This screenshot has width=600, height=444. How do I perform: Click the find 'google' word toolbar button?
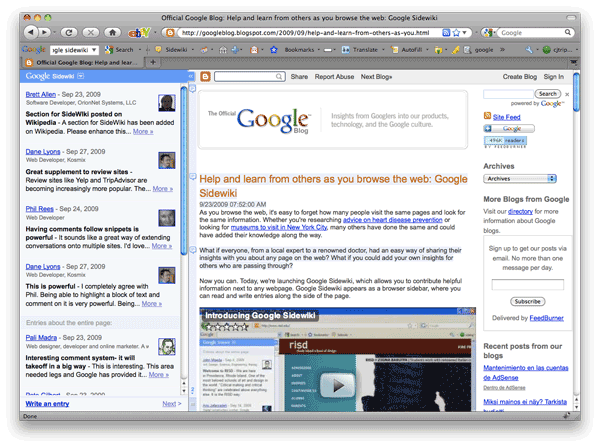pos(479,50)
